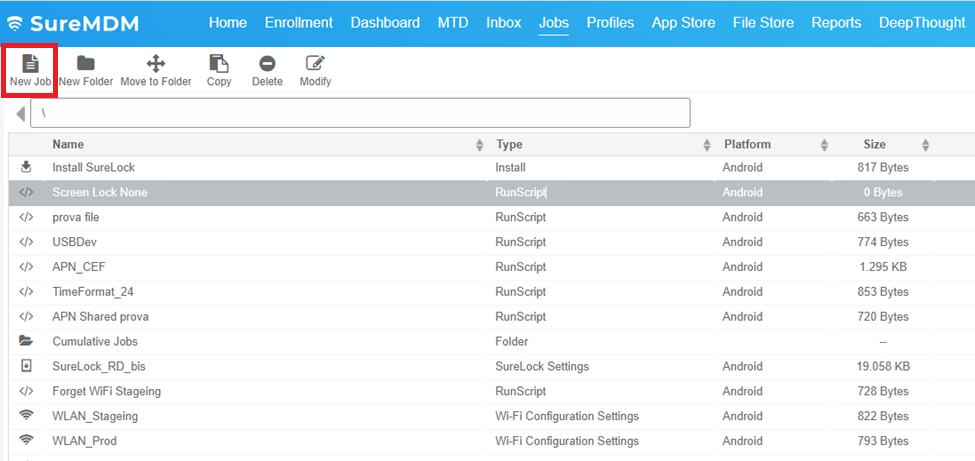Open the Cumulative Jobs folder

coord(95,341)
